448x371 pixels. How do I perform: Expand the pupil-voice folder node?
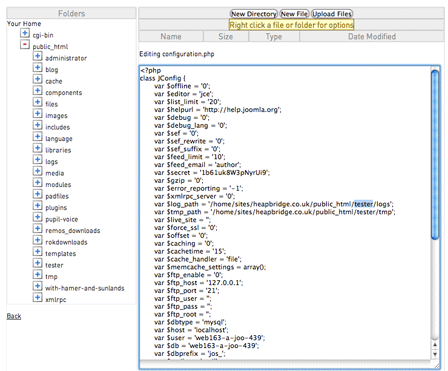click(38, 217)
